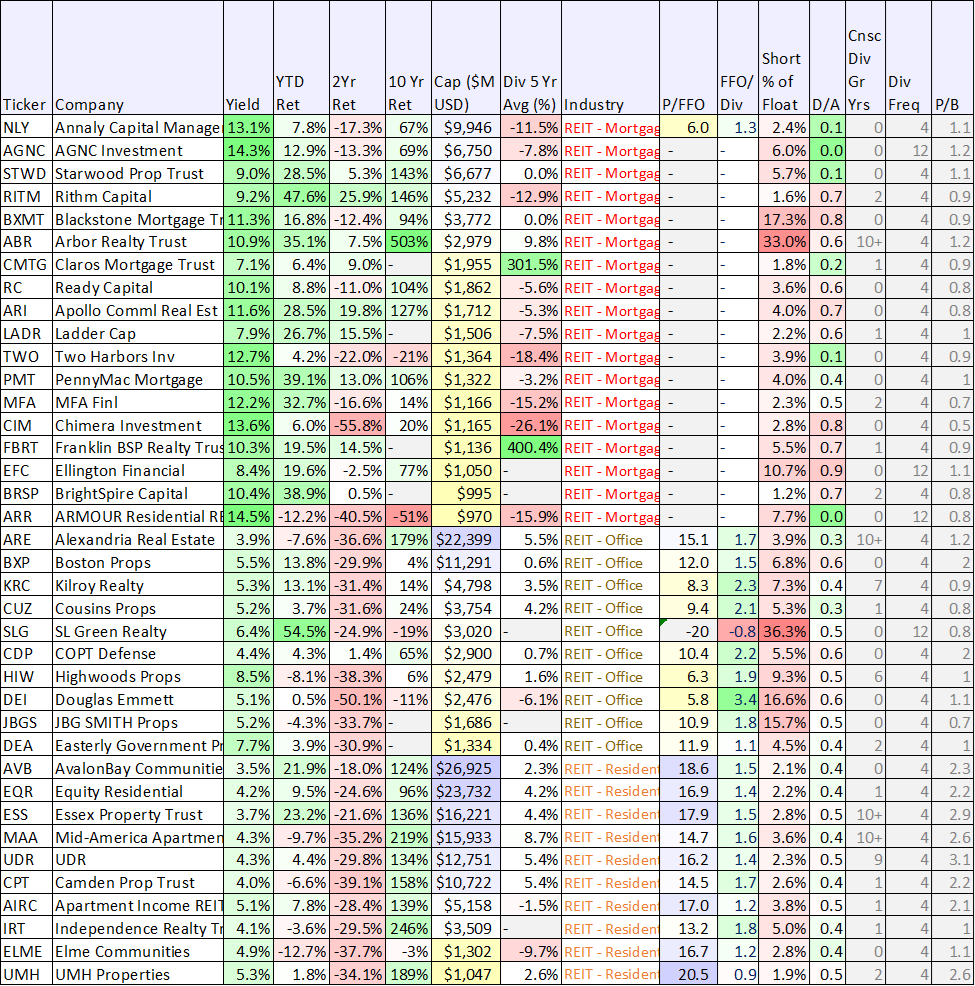
Task: Click the Industry column header
Action: (x=610, y=58)
